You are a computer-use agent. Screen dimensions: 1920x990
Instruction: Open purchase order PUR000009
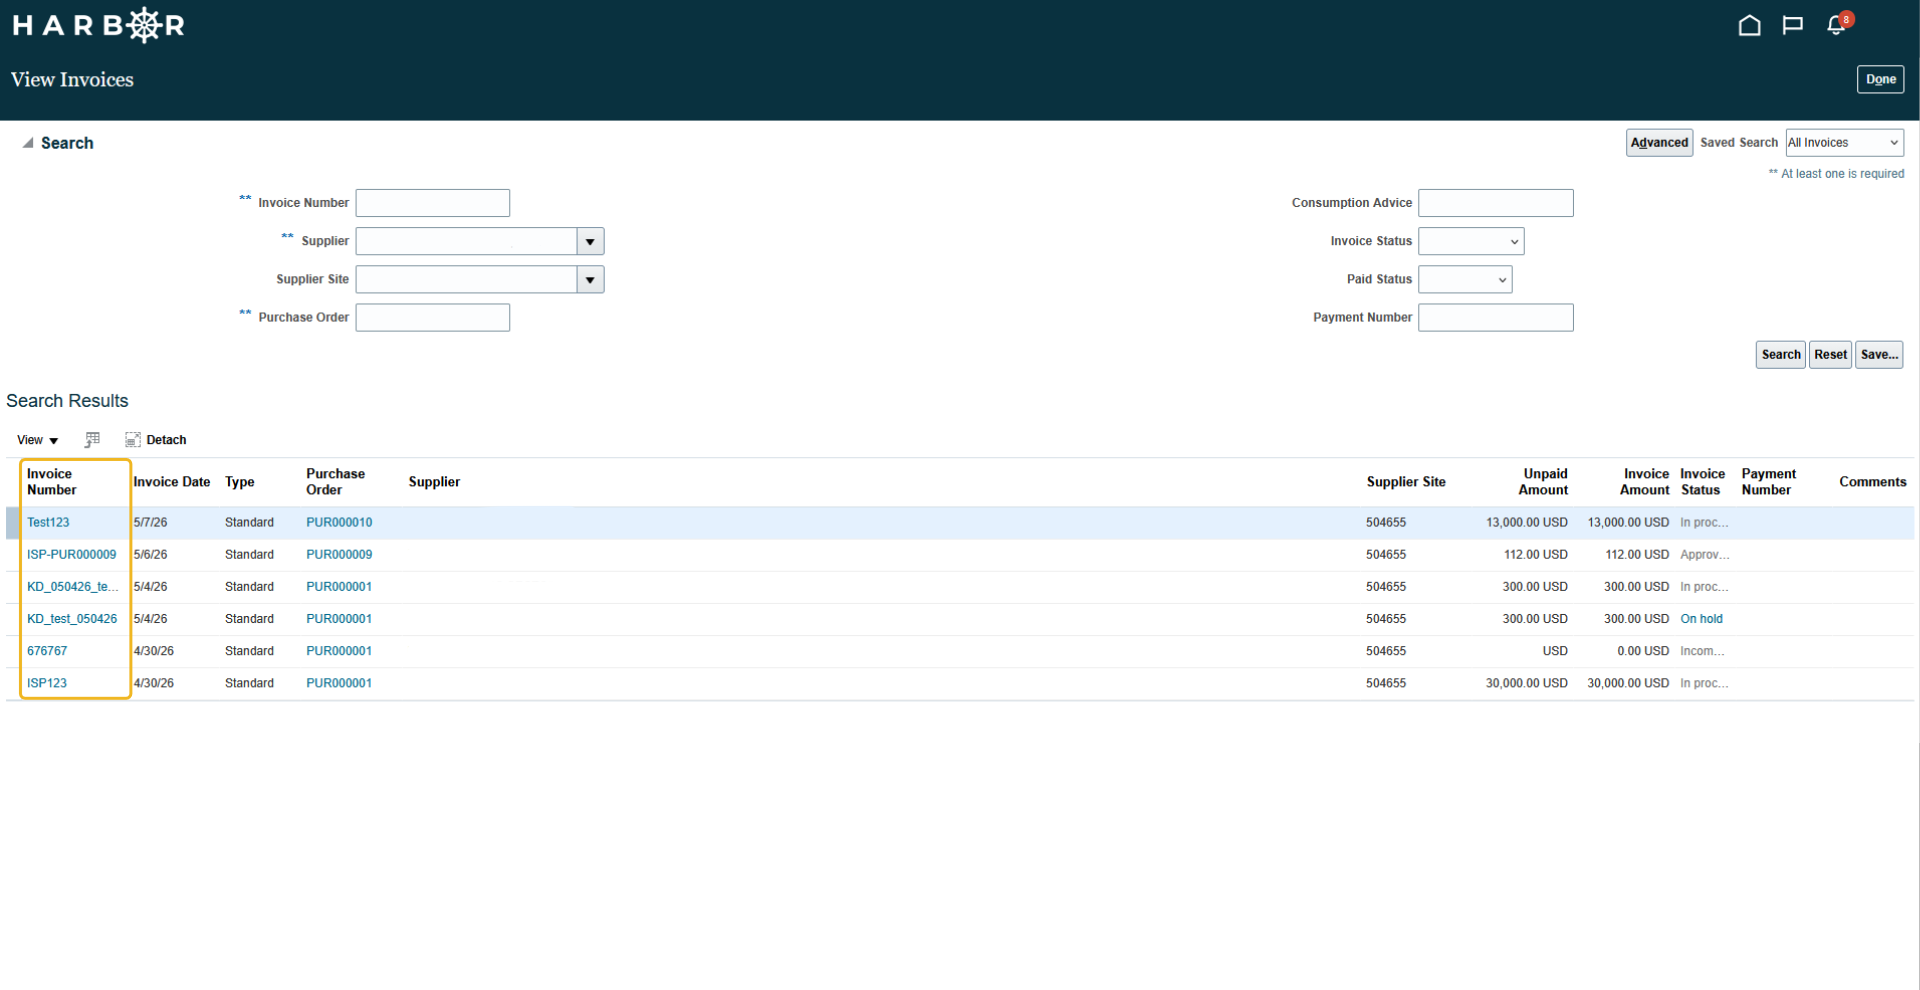point(339,554)
